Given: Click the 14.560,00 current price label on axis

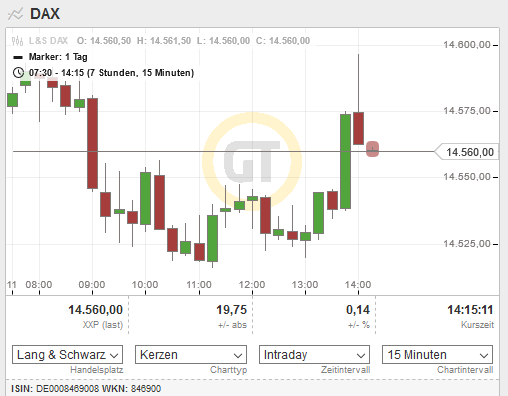Looking at the screenshot, I should pos(467,152).
